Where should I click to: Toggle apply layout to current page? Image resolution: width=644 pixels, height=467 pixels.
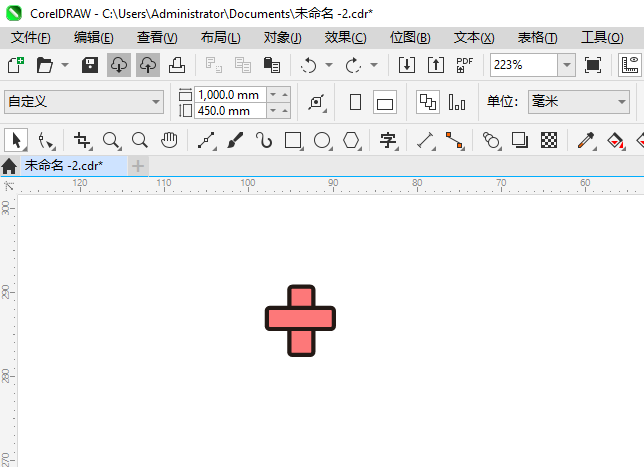pyautogui.click(x=457, y=102)
